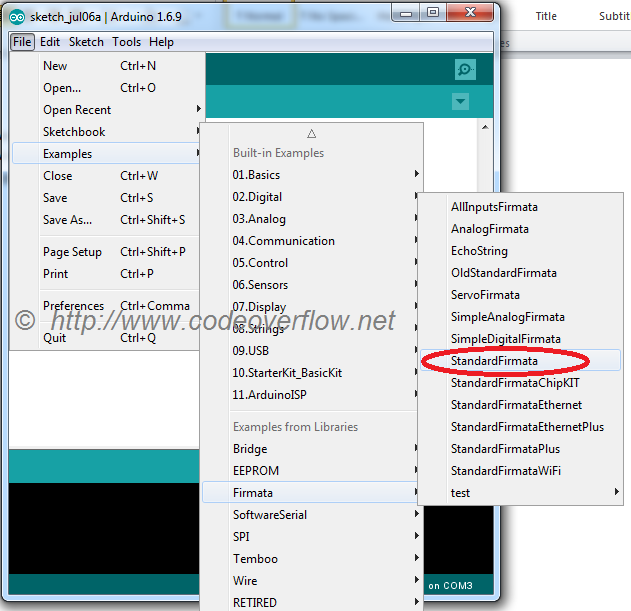Viewport: 631px width, 611px height.
Task: Expand SPI library examples
Action: pyautogui.click(x=311, y=537)
